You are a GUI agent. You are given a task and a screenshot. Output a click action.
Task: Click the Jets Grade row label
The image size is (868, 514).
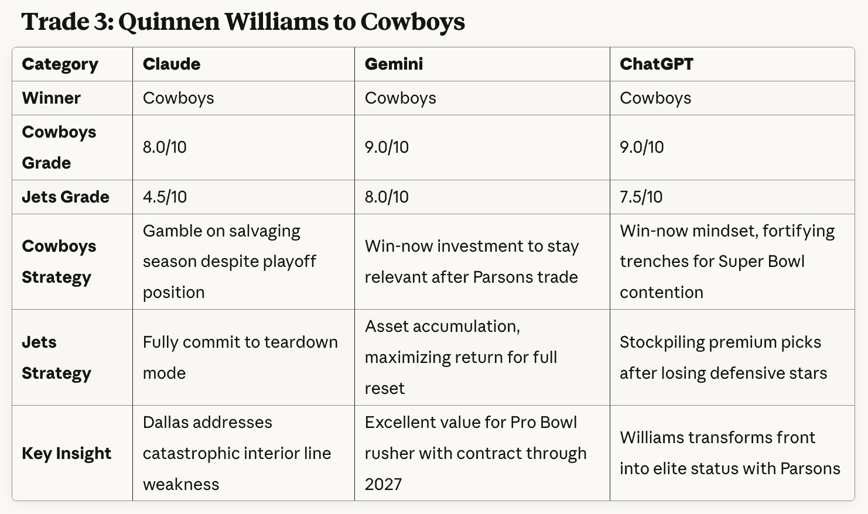65,197
